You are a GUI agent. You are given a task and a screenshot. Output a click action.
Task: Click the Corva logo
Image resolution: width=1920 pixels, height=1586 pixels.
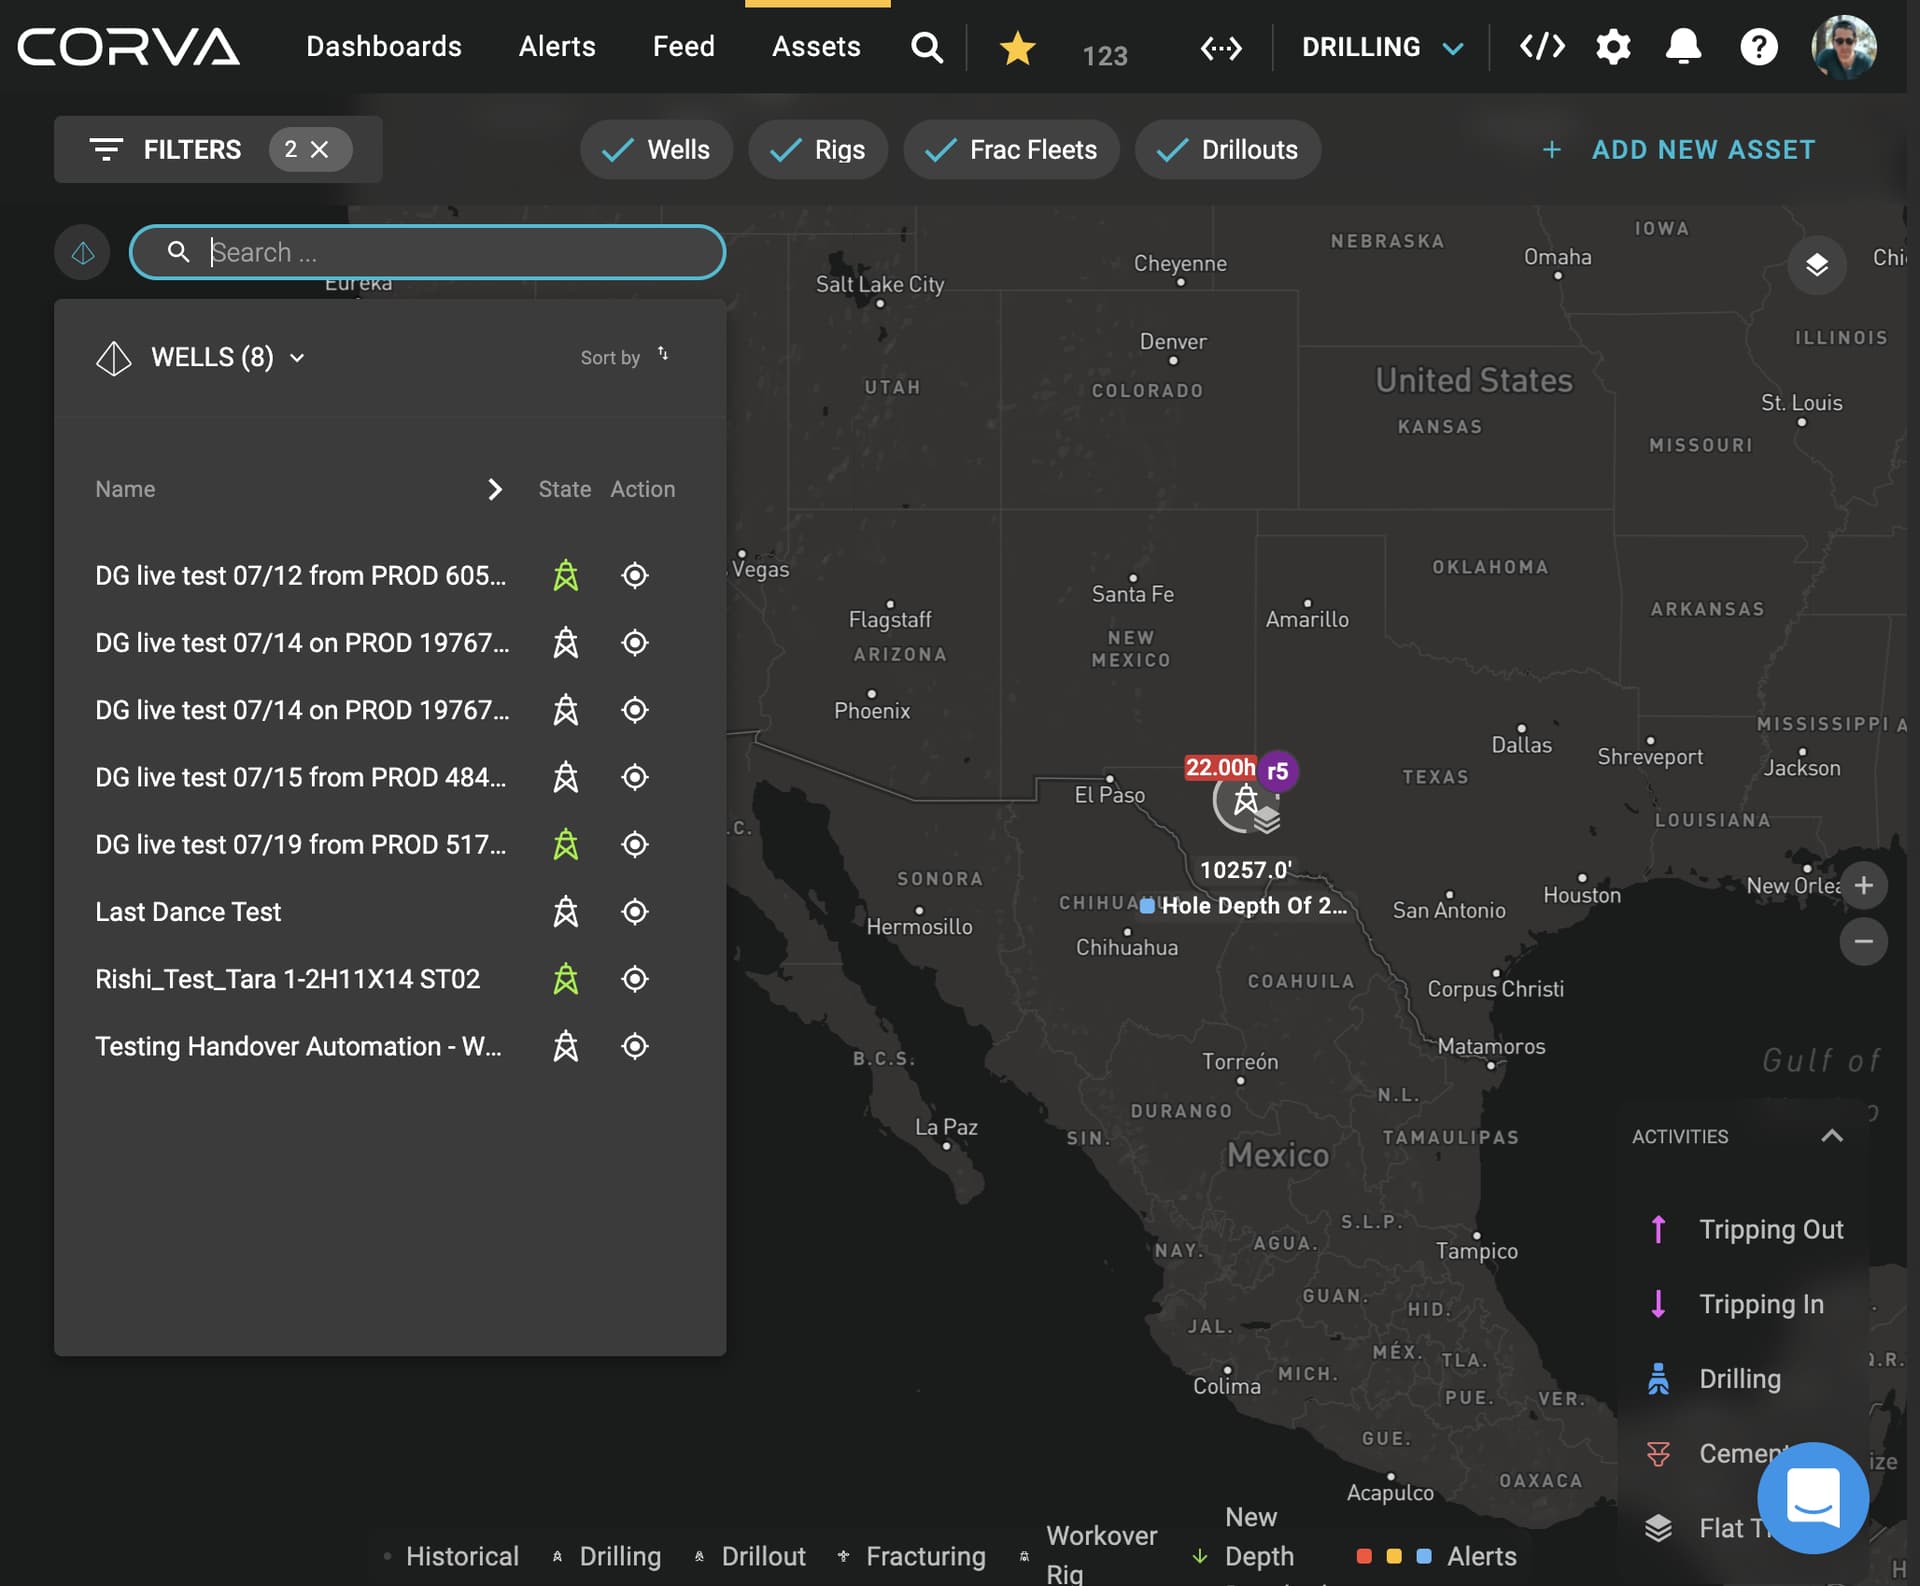pos(128,46)
